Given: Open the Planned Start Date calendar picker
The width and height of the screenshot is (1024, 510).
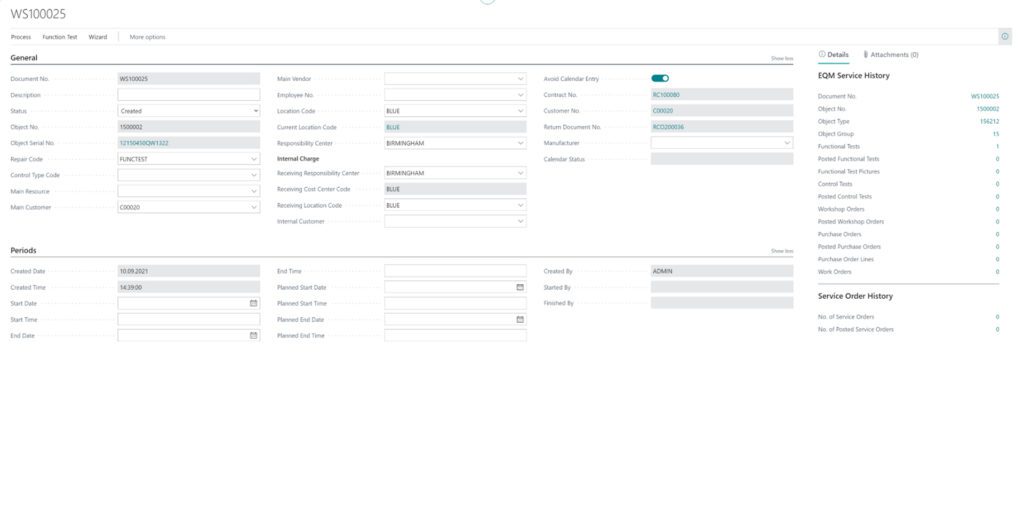Looking at the screenshot, I should point(520,287).
